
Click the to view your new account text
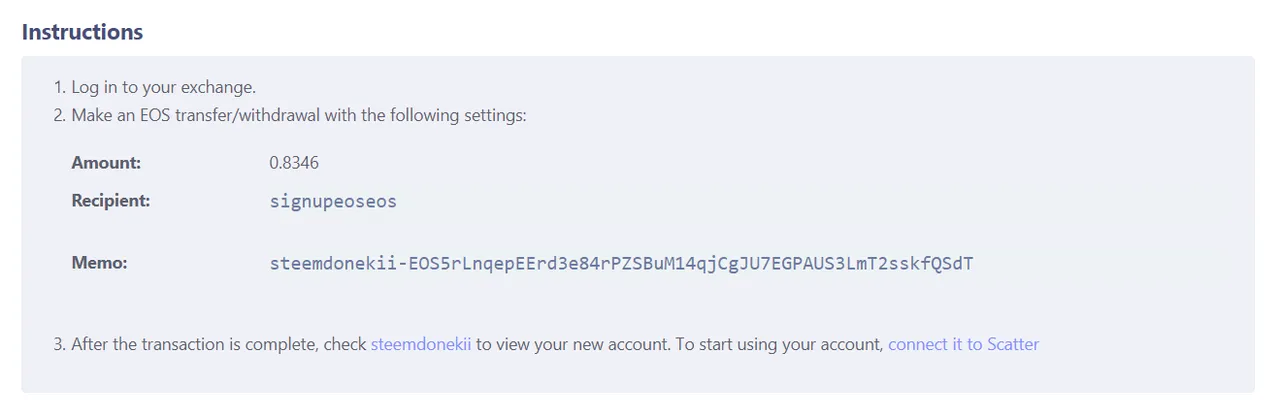point(572,344)
